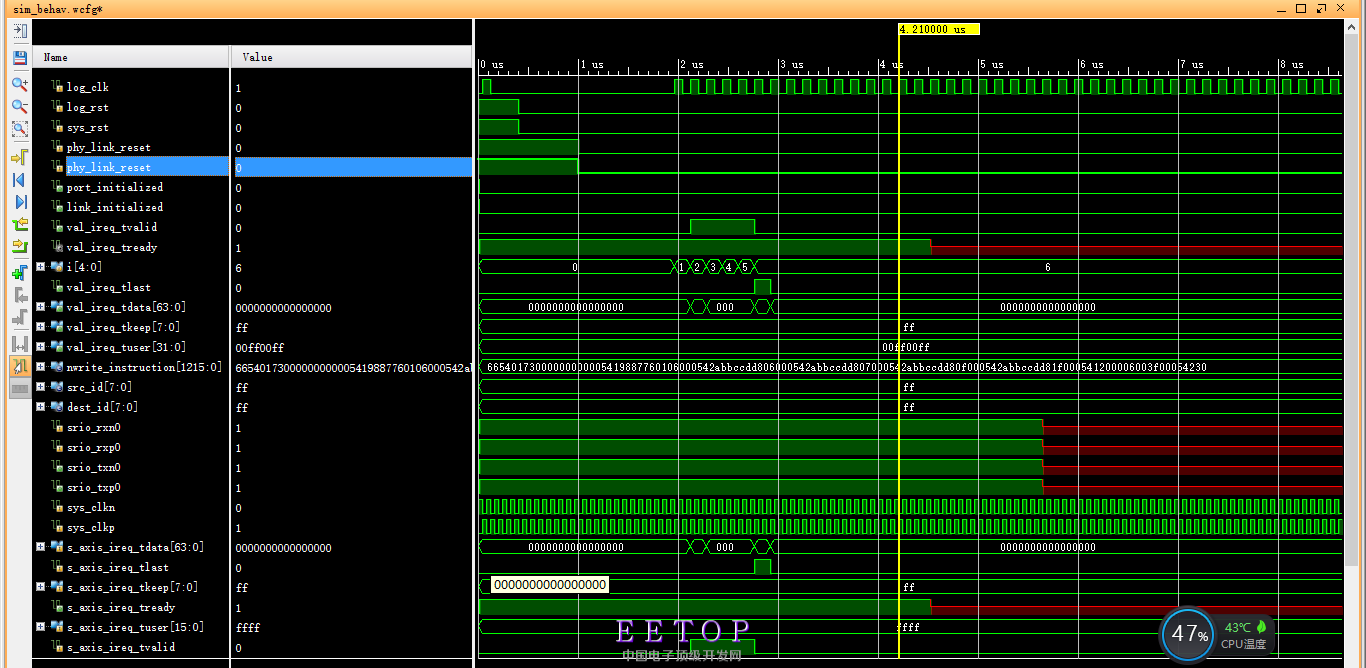1366x668 pixels.
Task: Click the 0000000000000000 tooltip in waveform
Action: click(550, 585)
